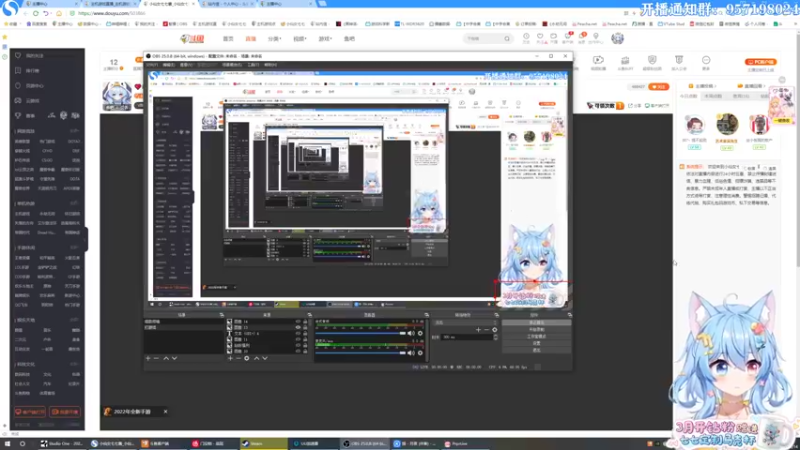Move selected scene down in Scenes dock
The image size is (800, 450).
click(174, 359)
